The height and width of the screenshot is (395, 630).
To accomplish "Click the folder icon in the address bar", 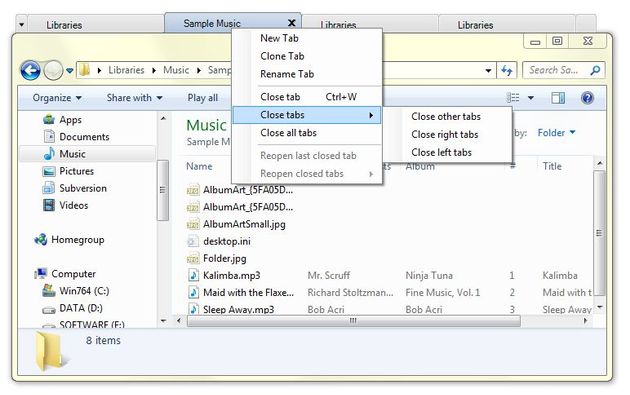I will [x=84, y=70].
